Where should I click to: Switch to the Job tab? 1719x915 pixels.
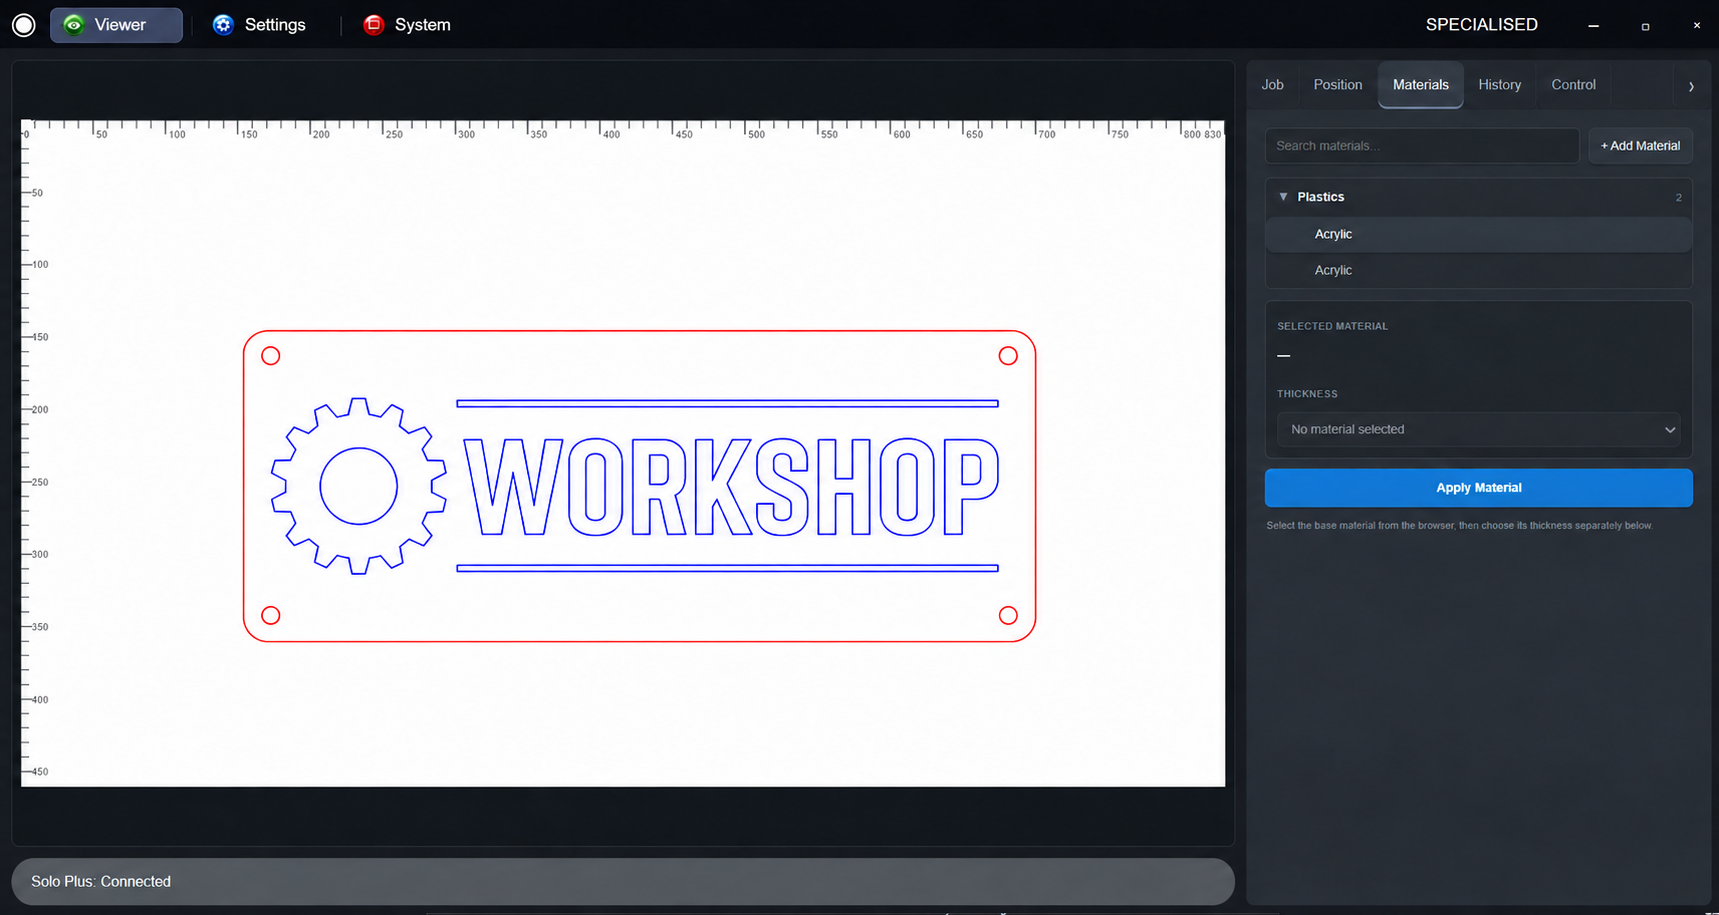point(1272,85)
